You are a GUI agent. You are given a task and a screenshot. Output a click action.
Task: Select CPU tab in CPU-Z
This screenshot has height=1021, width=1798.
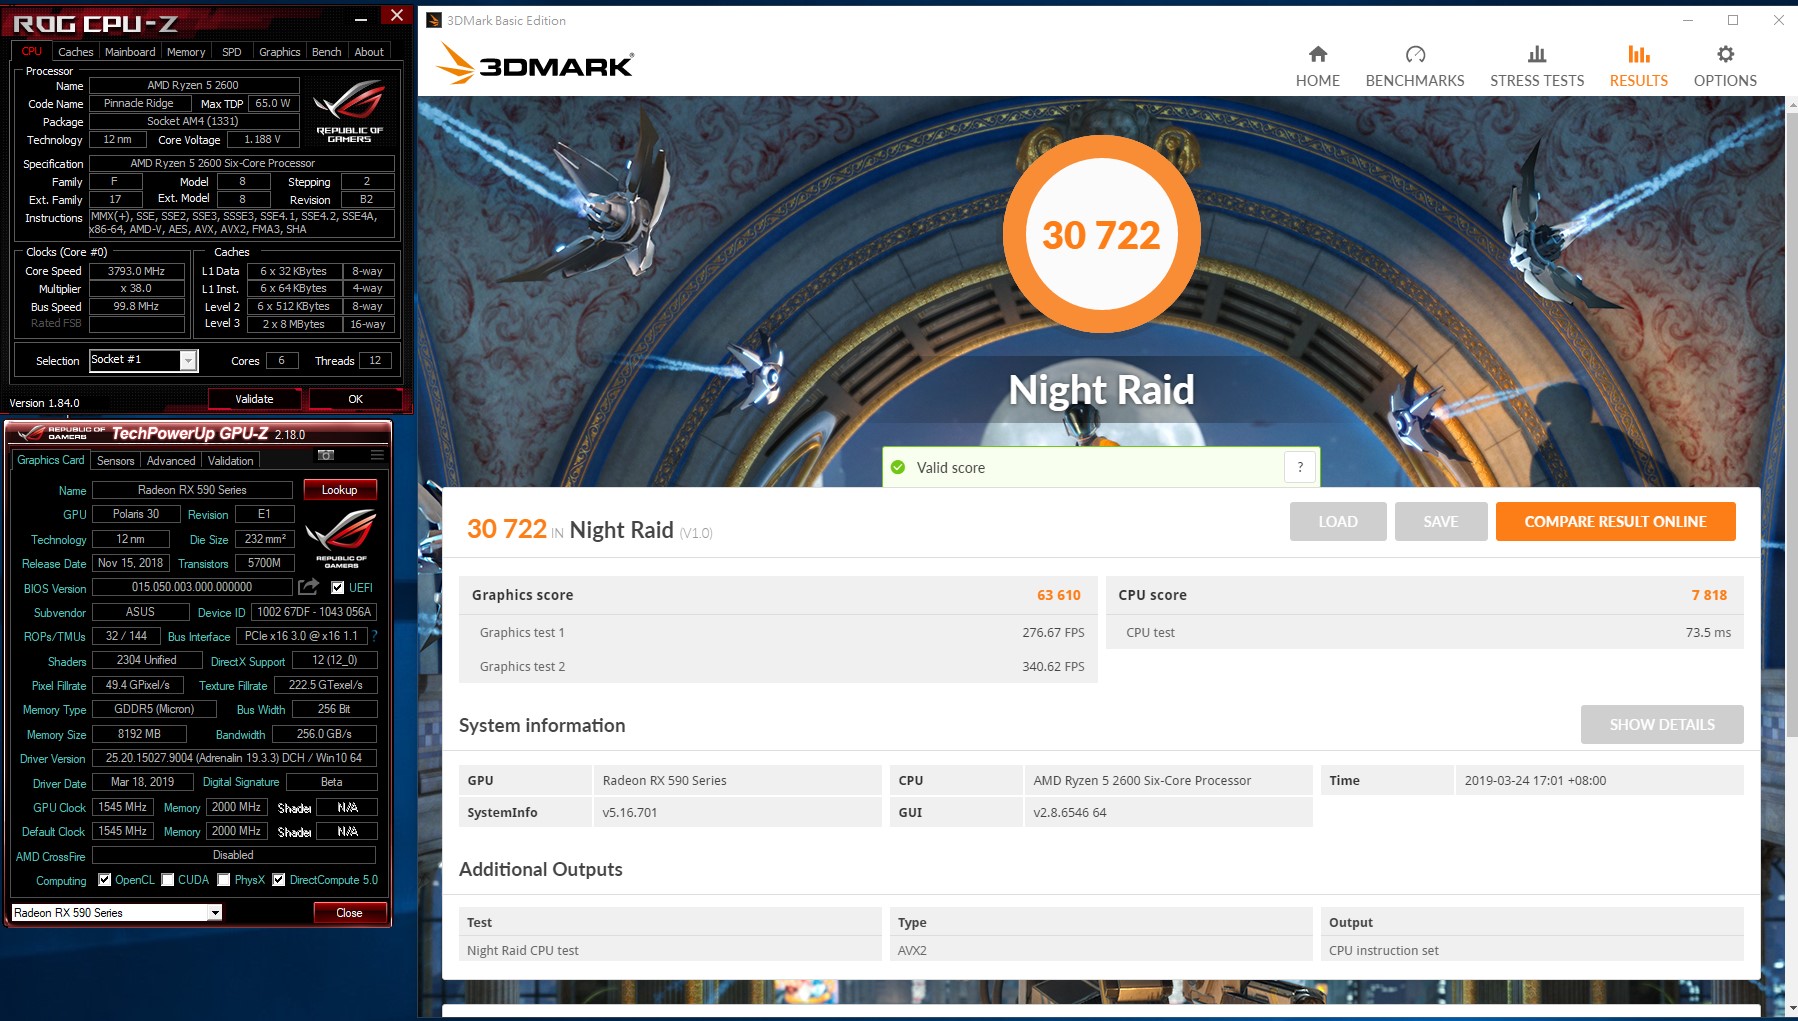pyautogui.click(x=32, y=51)
